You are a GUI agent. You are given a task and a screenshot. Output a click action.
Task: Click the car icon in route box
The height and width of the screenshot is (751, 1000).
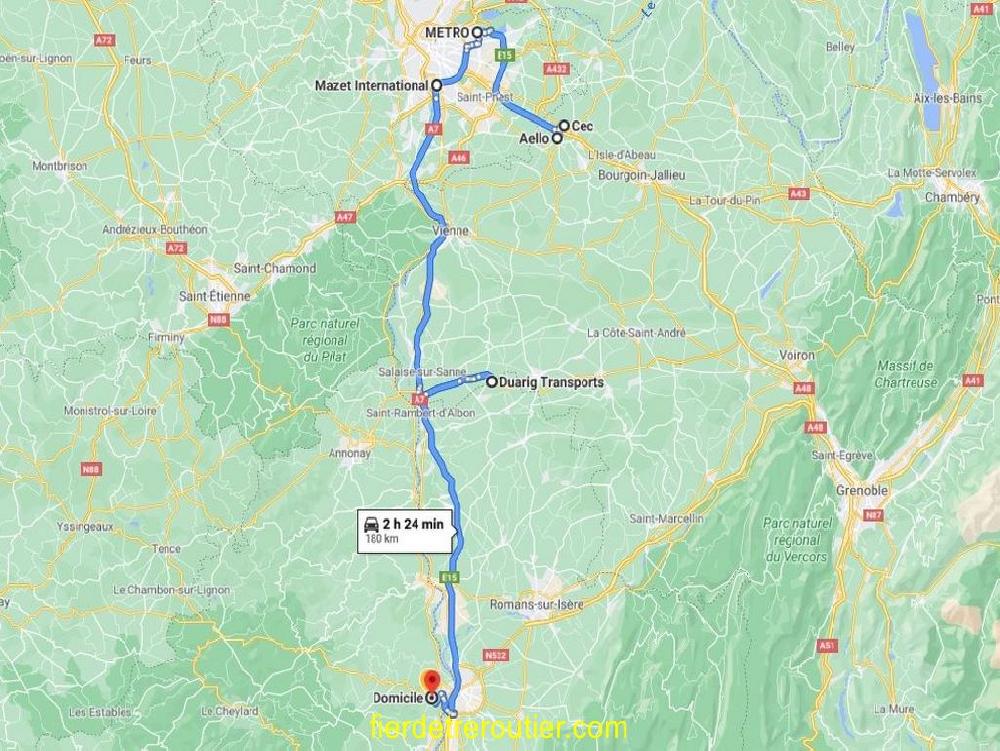click(x=371, y=525)
